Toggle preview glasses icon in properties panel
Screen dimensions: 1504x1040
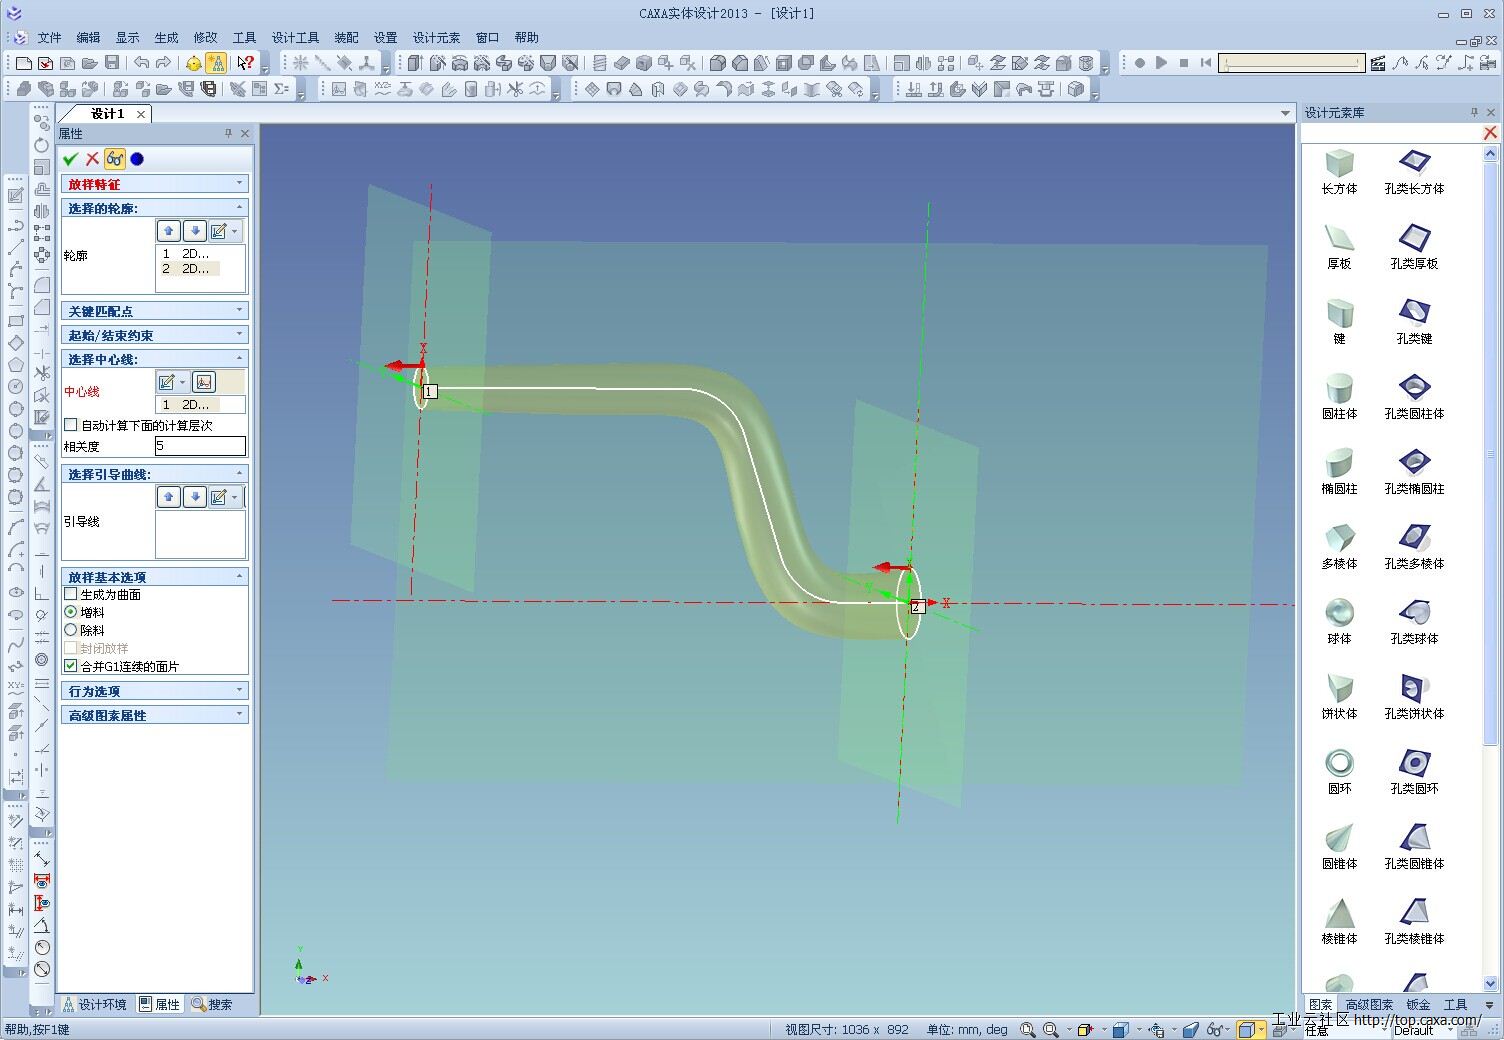115,159
